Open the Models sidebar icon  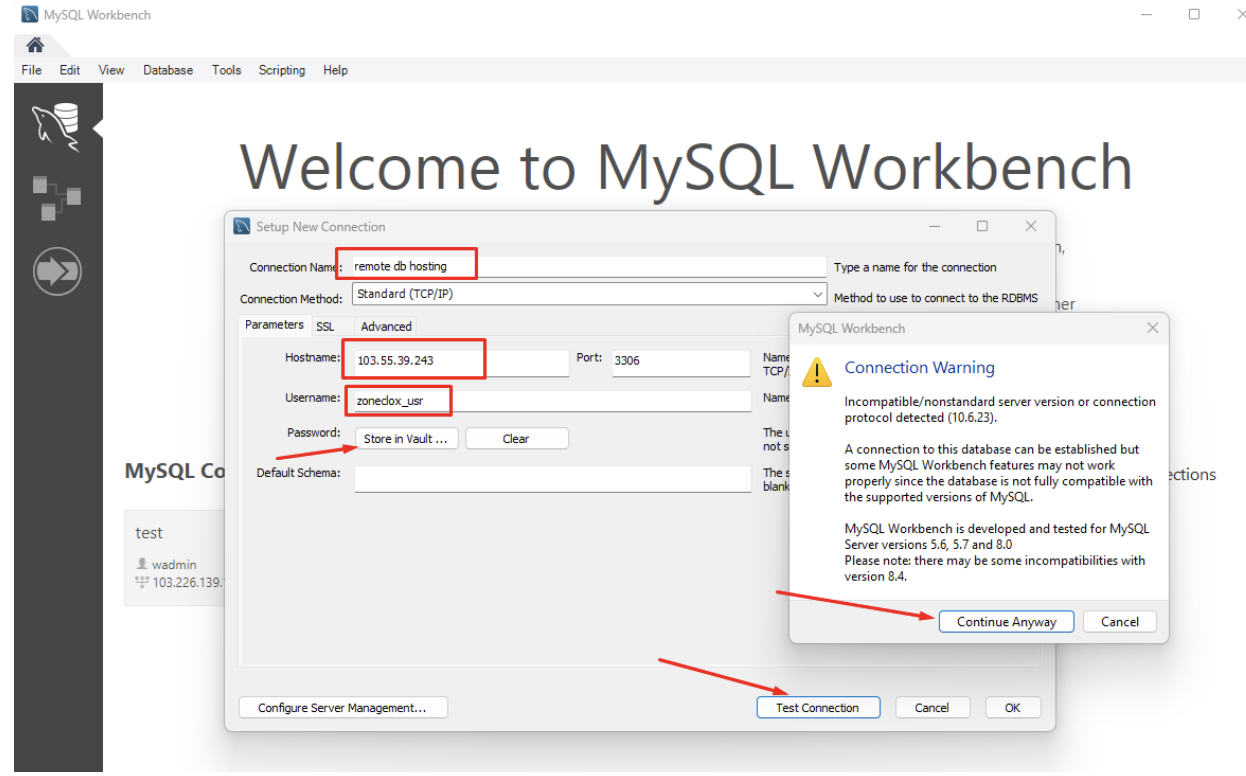point(57,197)
